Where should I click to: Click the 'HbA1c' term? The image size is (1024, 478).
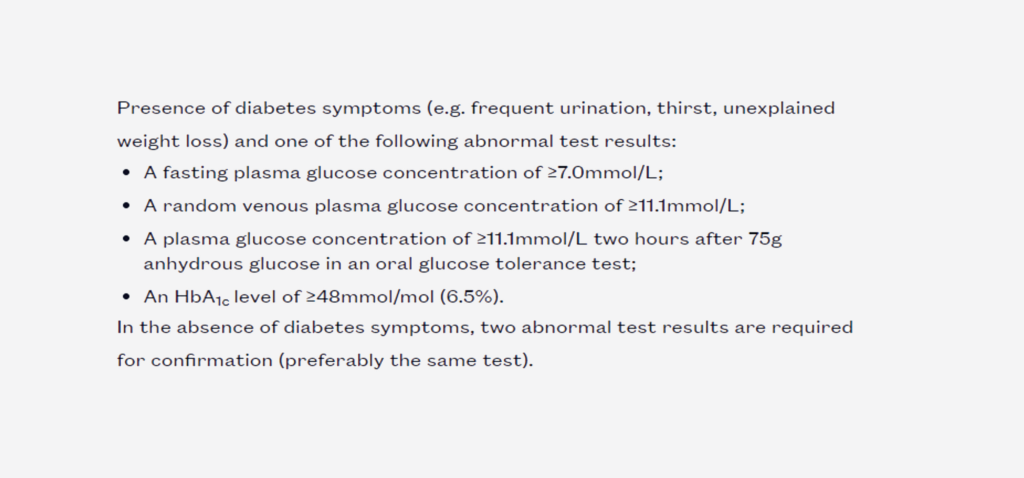[202, 298]
